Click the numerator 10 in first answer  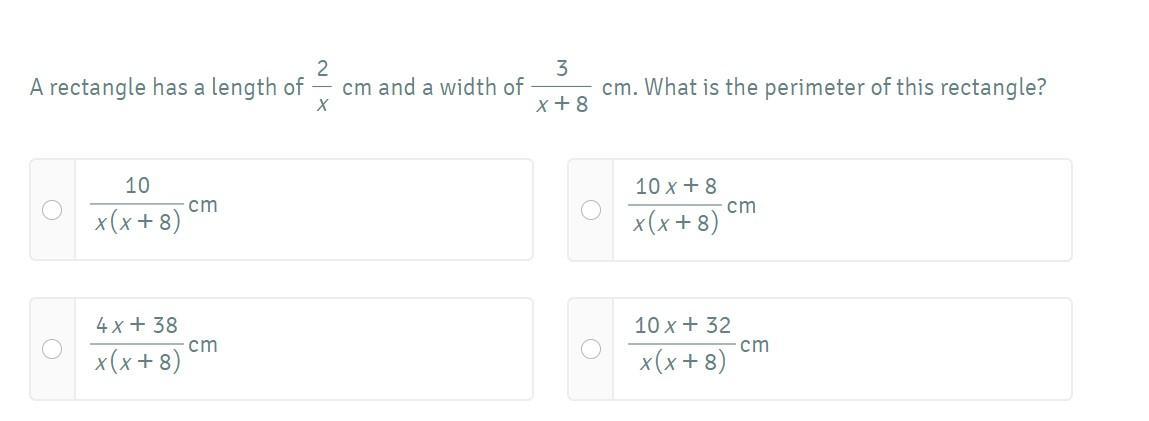coord(137,186)
